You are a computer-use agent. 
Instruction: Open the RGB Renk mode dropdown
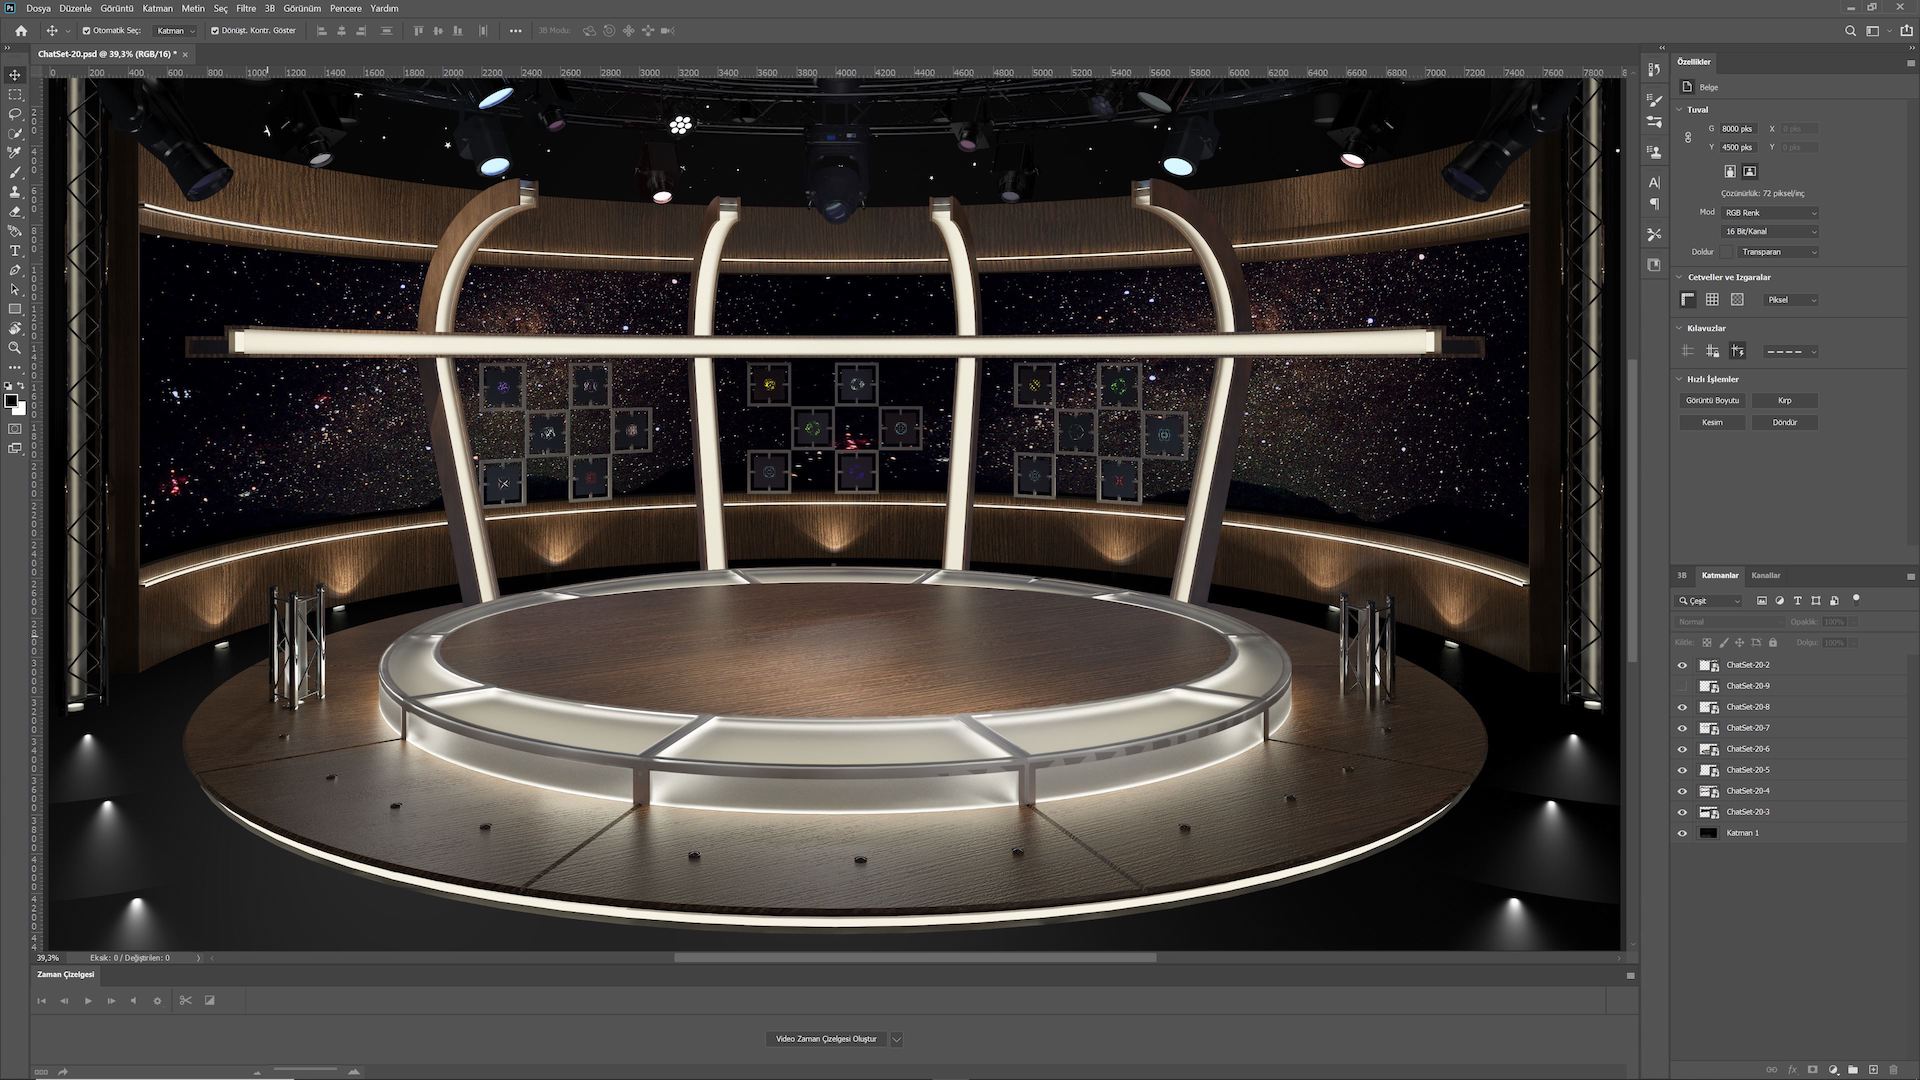click(1770, 213)
